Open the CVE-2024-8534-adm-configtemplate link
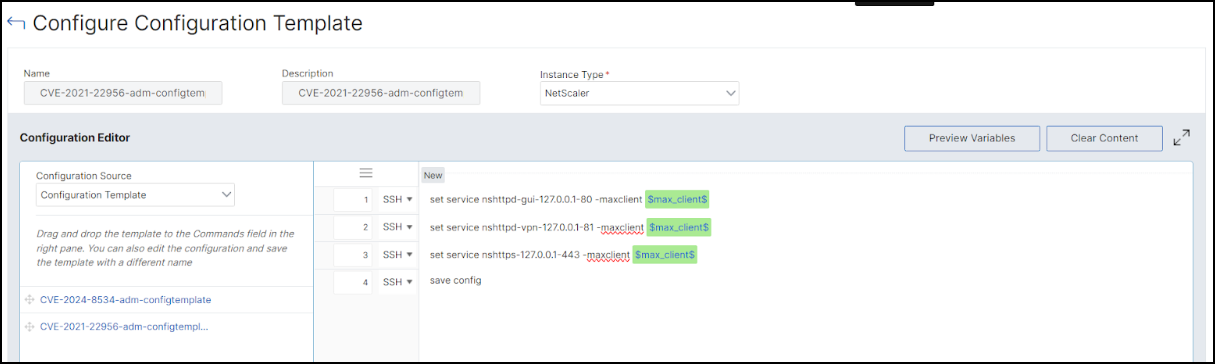Image resolution: width=1215 pixels, height=364 pixels. coord(126,299)
